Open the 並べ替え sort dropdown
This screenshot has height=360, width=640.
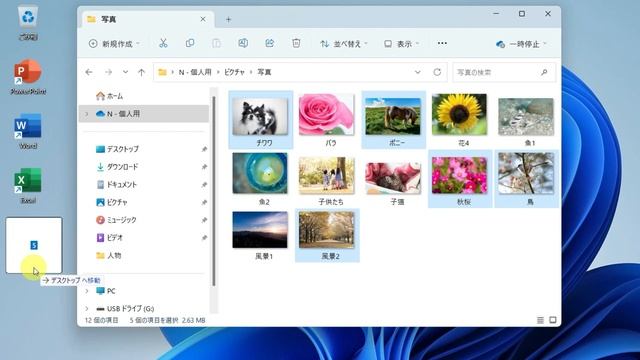point(344,44)
